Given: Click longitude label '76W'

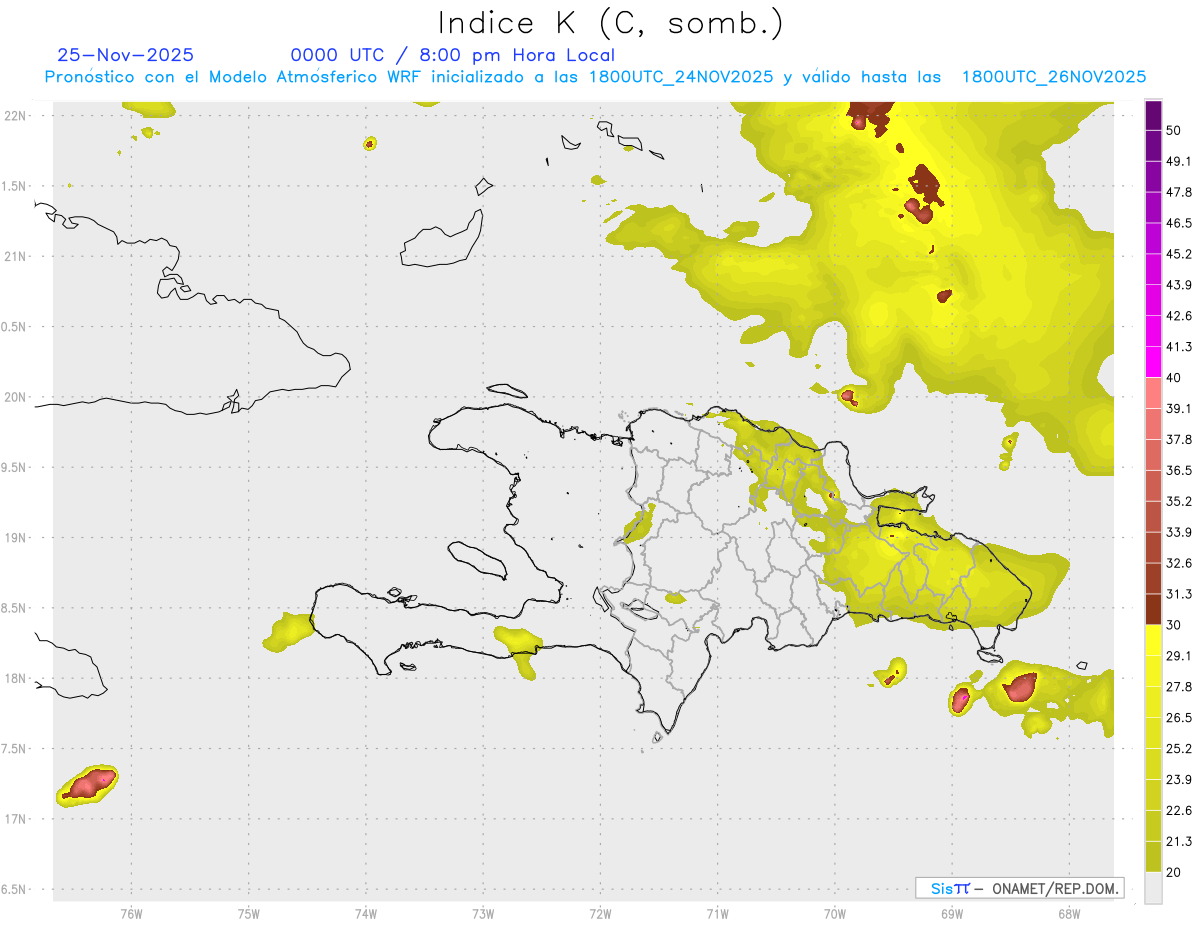Looking at the screenshot, I should pos(131,914).
